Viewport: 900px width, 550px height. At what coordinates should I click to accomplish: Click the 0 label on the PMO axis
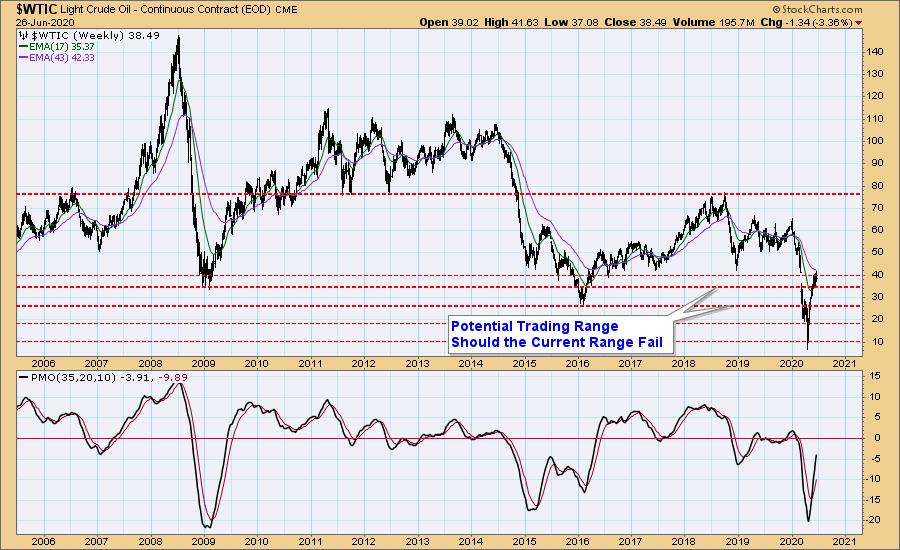[878, 438]
